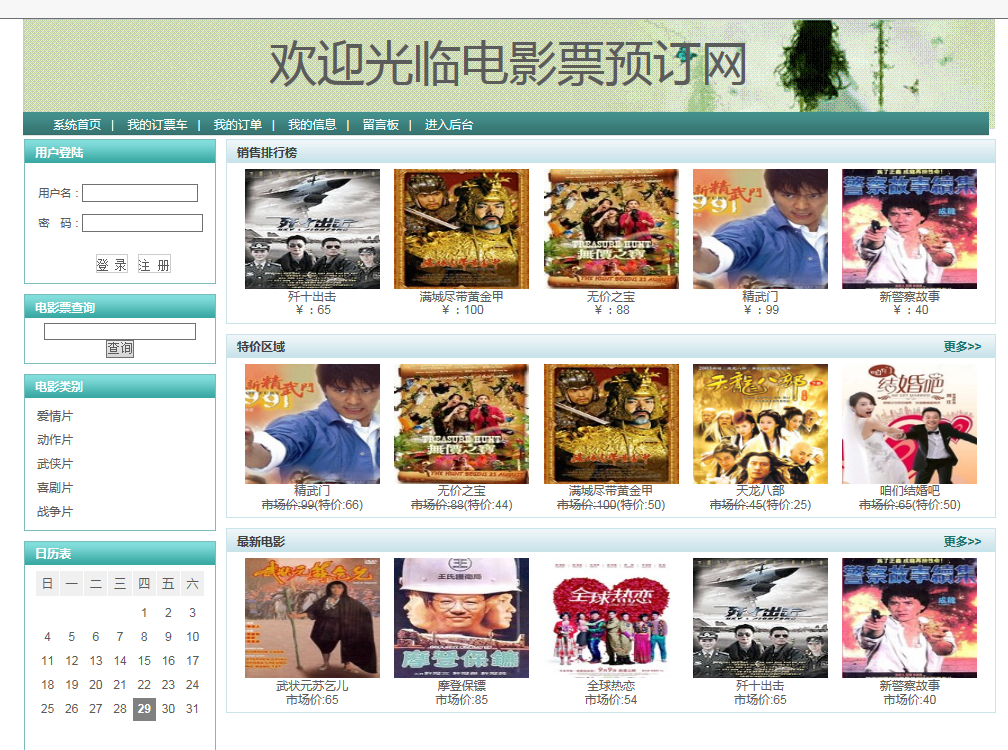Click the 日 weekday header in calendar
The image size is (1008, 750).
click(x=48, y=584)
